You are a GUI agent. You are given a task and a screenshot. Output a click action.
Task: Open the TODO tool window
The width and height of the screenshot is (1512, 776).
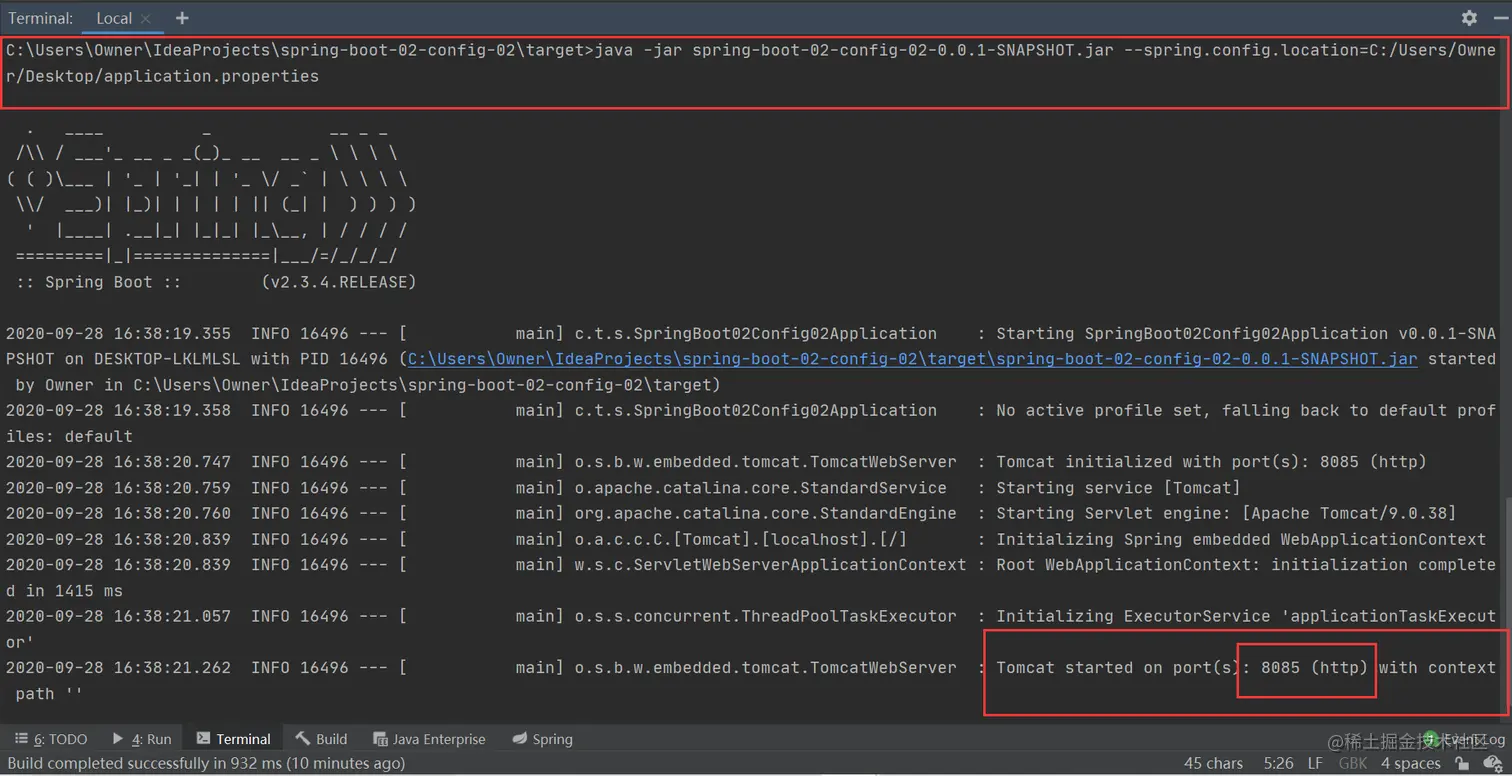51,739
